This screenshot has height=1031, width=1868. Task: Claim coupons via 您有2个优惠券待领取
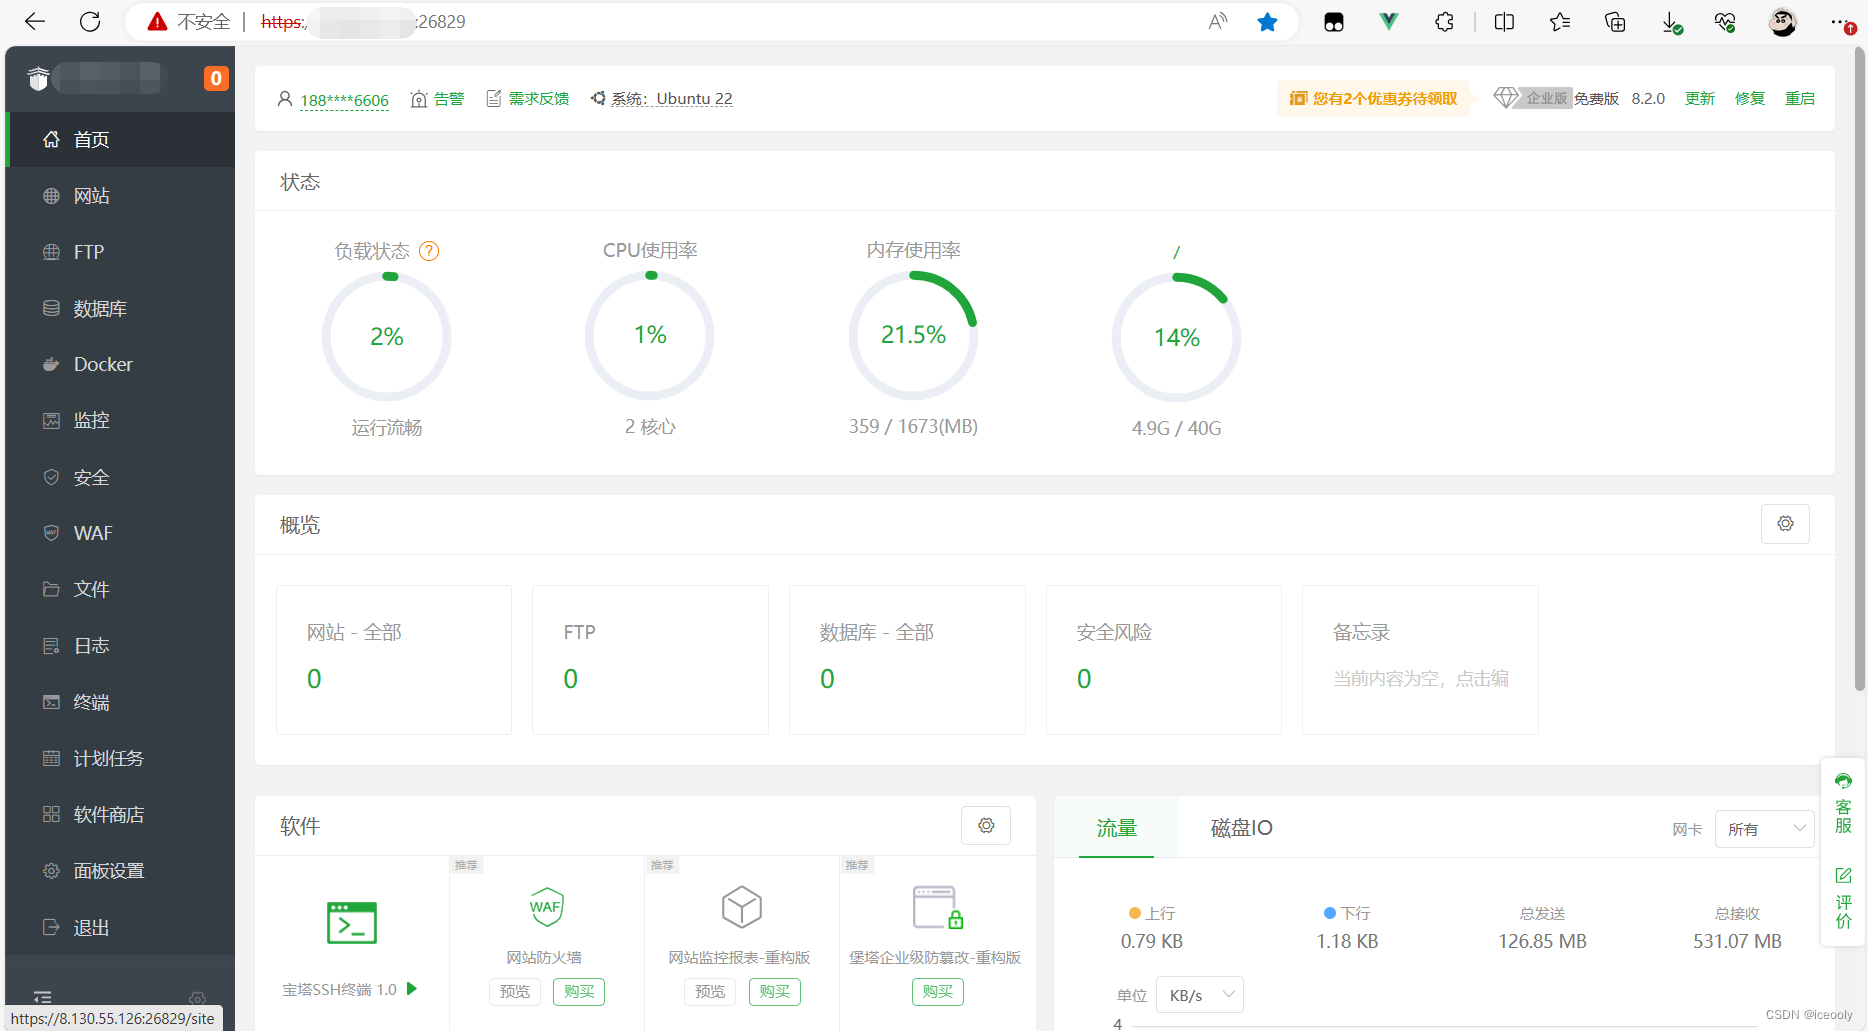coord(1373,98)
